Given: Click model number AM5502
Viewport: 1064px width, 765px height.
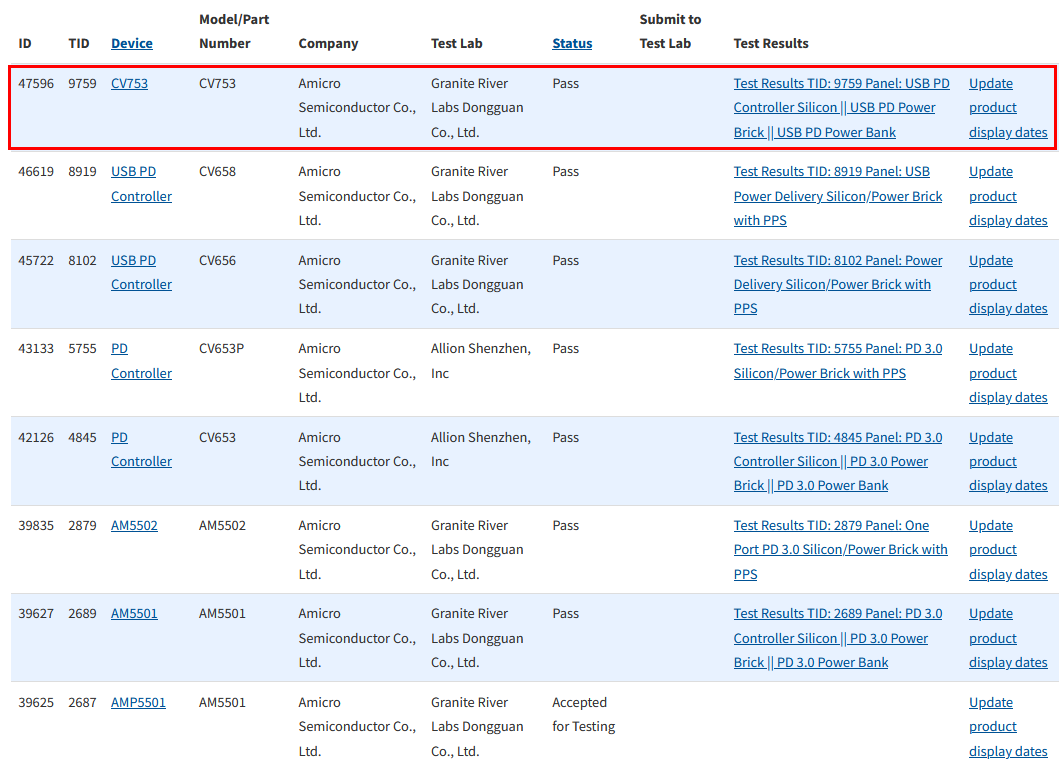Looking at the screenshot, I should tap(222, 525).
